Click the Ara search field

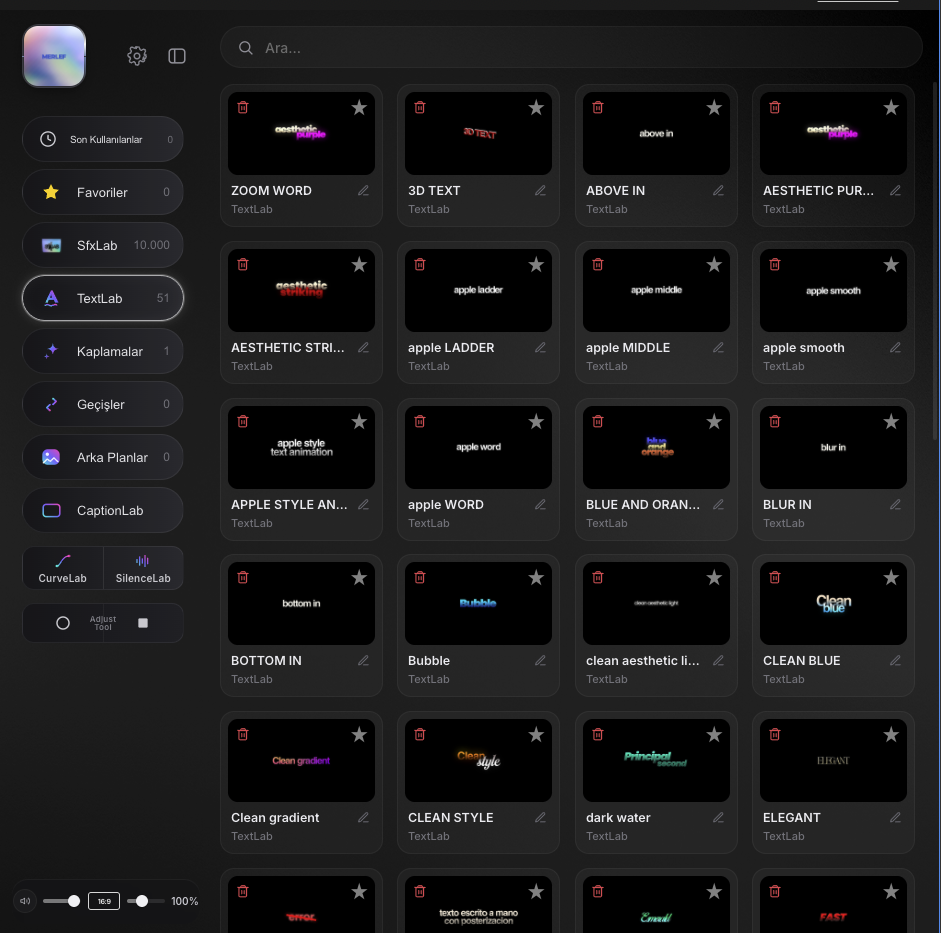coord(571,47)
